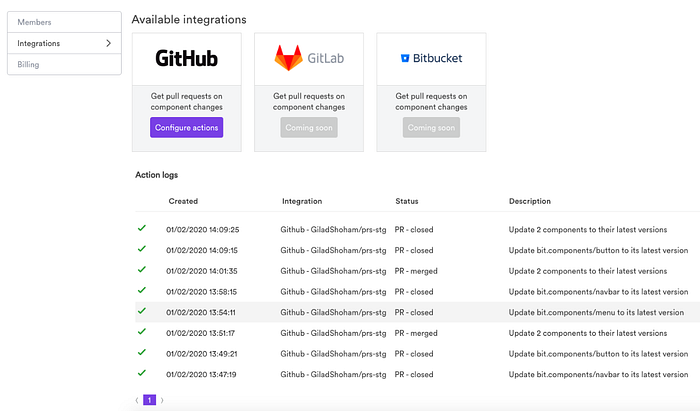Click PR - merged status in 14:01:35 row

click(x=416, y=271)
